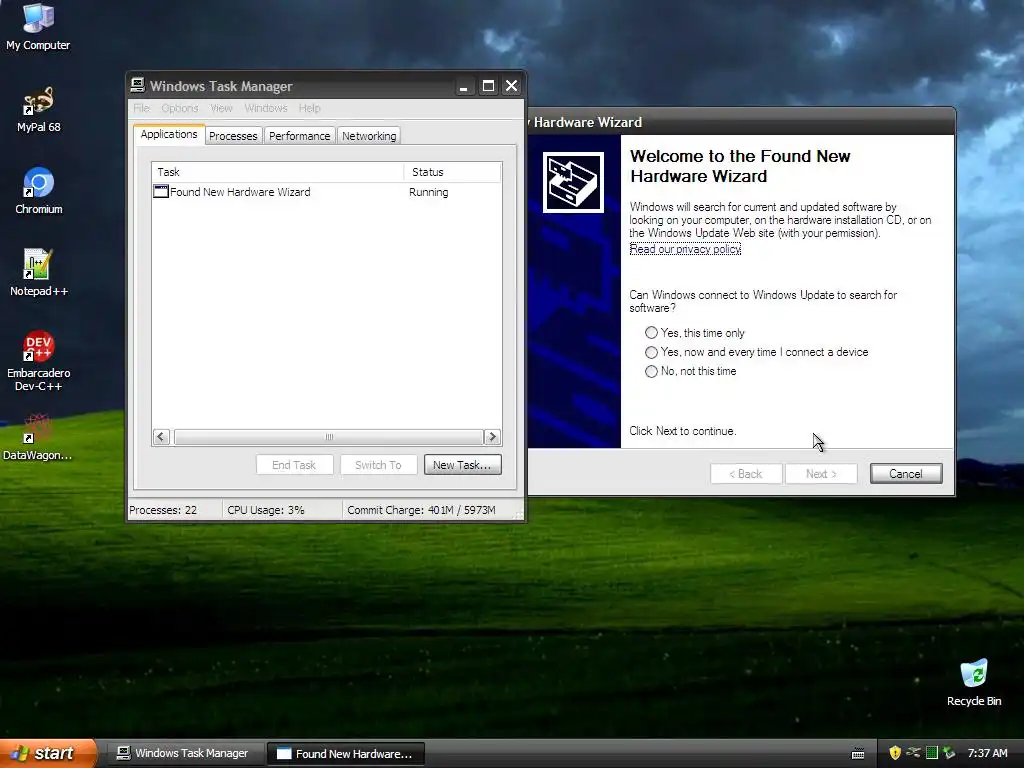Click the Safely Remove Hardware tray icon
This screenshot has height=768, width=1024.
click(914, 753)
